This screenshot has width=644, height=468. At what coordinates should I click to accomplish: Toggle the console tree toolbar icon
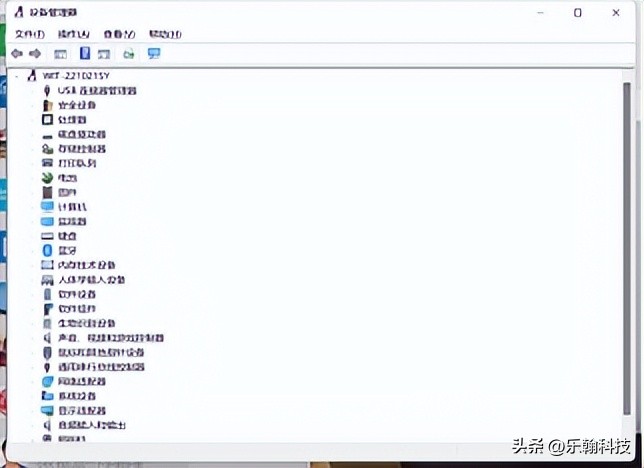[x=60, y=54]
